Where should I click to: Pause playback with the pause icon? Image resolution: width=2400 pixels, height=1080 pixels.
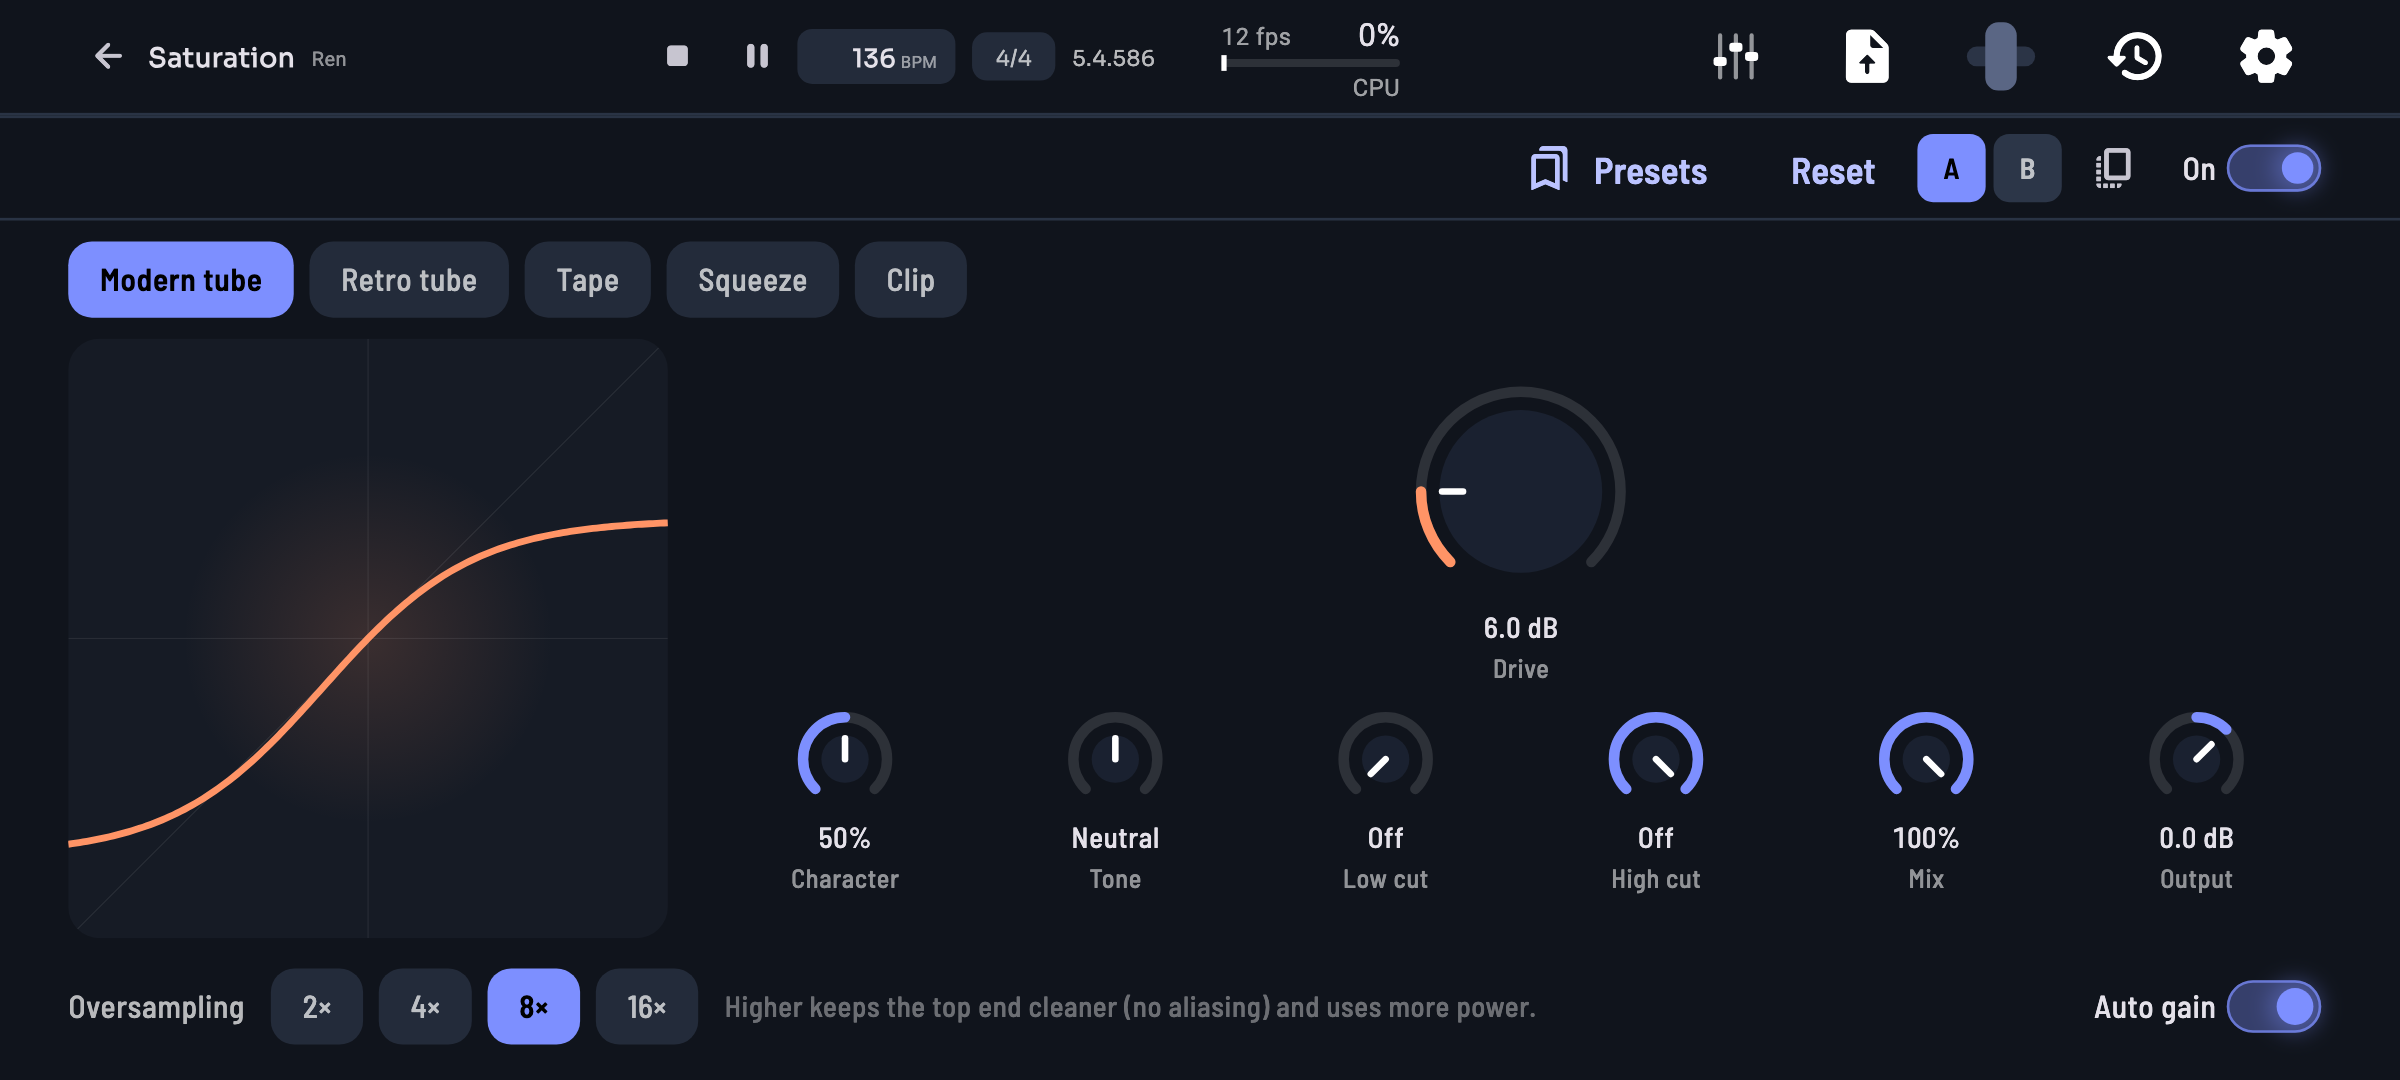coord(757,57)
